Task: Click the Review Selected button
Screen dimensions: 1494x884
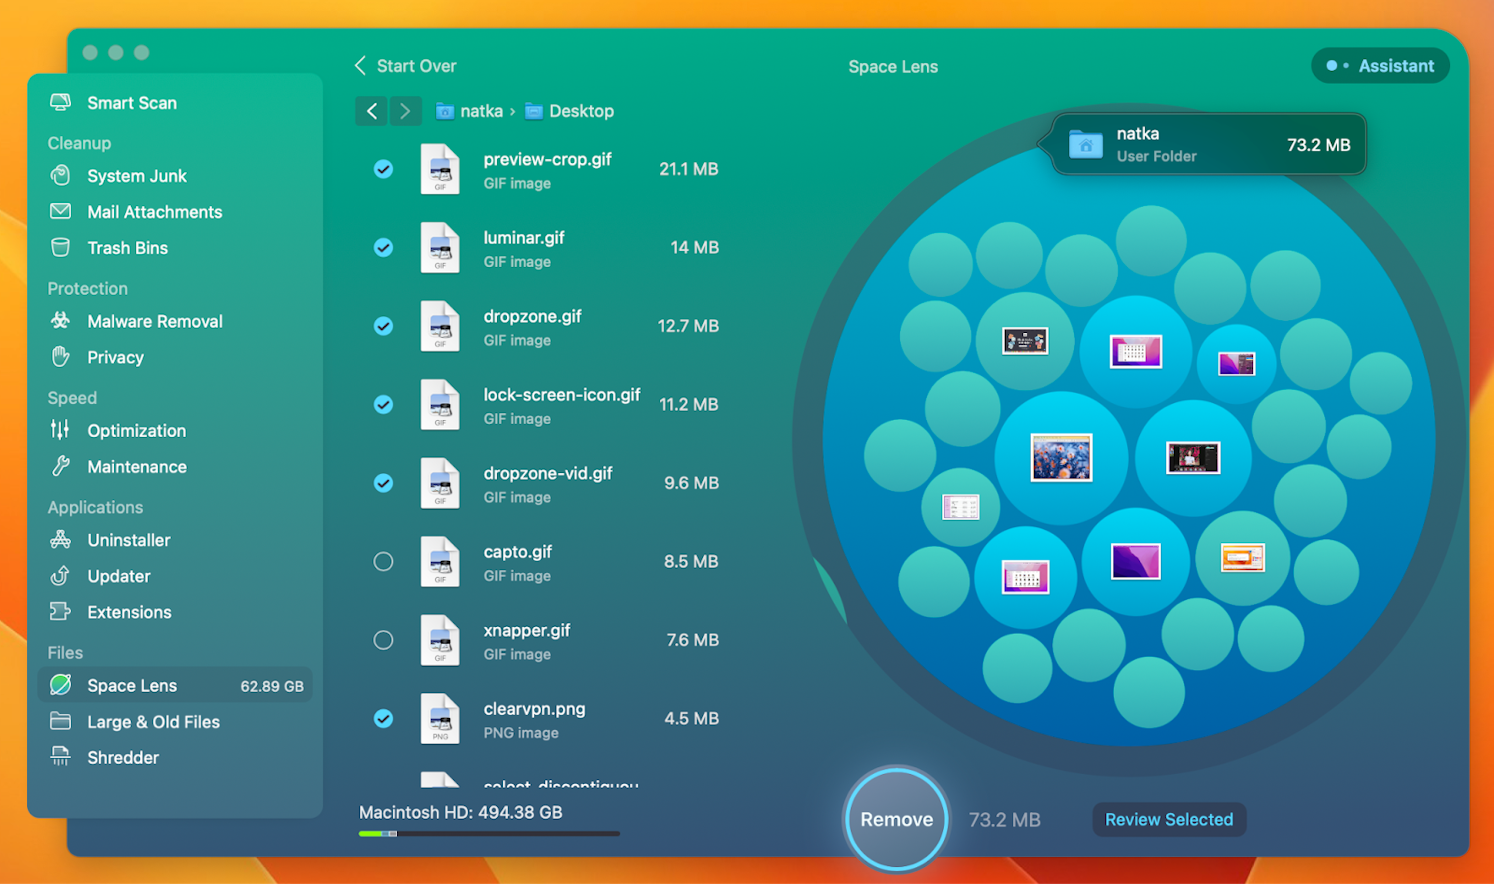Action: pyautogui.click(x=1168, y=820)
